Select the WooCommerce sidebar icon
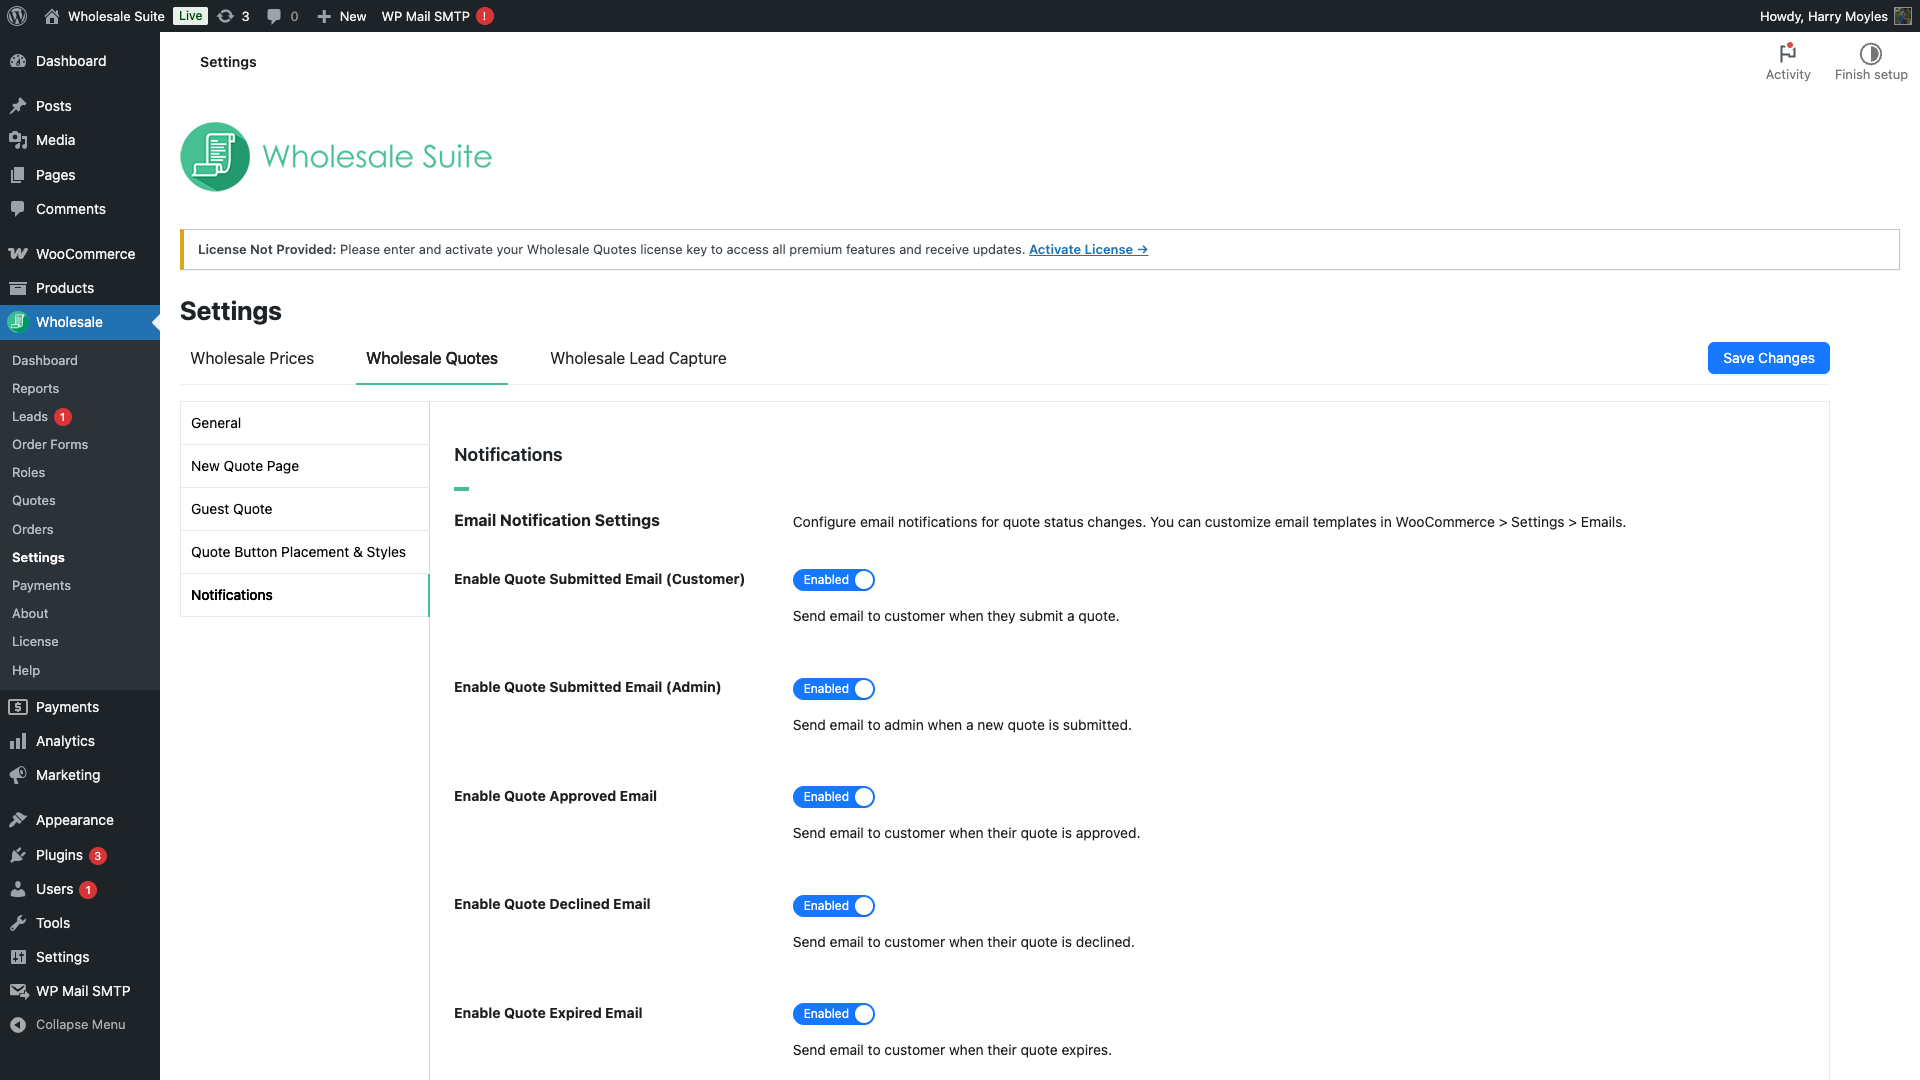The height and width of the screenshot is (1080, 1920). [19, 253]
